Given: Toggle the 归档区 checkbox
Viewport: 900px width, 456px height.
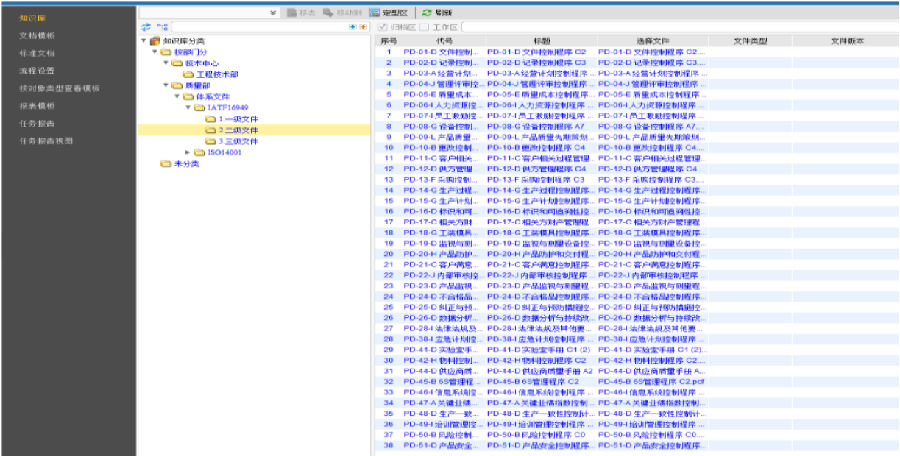Looking at the screenshot, I should click(x=384, y=26).
